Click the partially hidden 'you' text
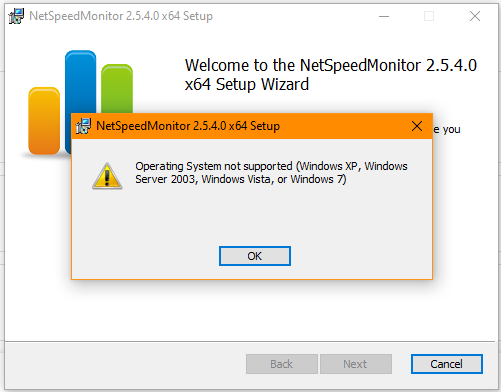The image size is (501, 392). pyautogui.click(x=451, y=129)
